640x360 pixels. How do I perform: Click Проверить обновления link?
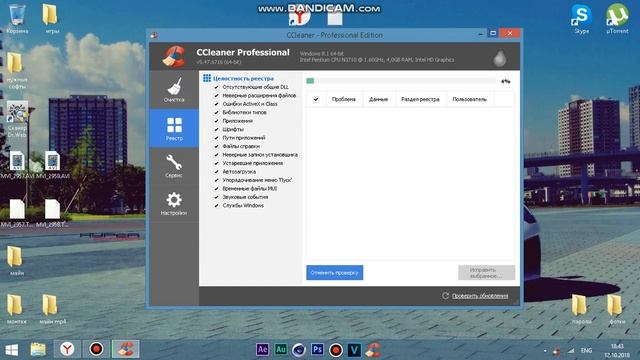(x=480, y=296)
